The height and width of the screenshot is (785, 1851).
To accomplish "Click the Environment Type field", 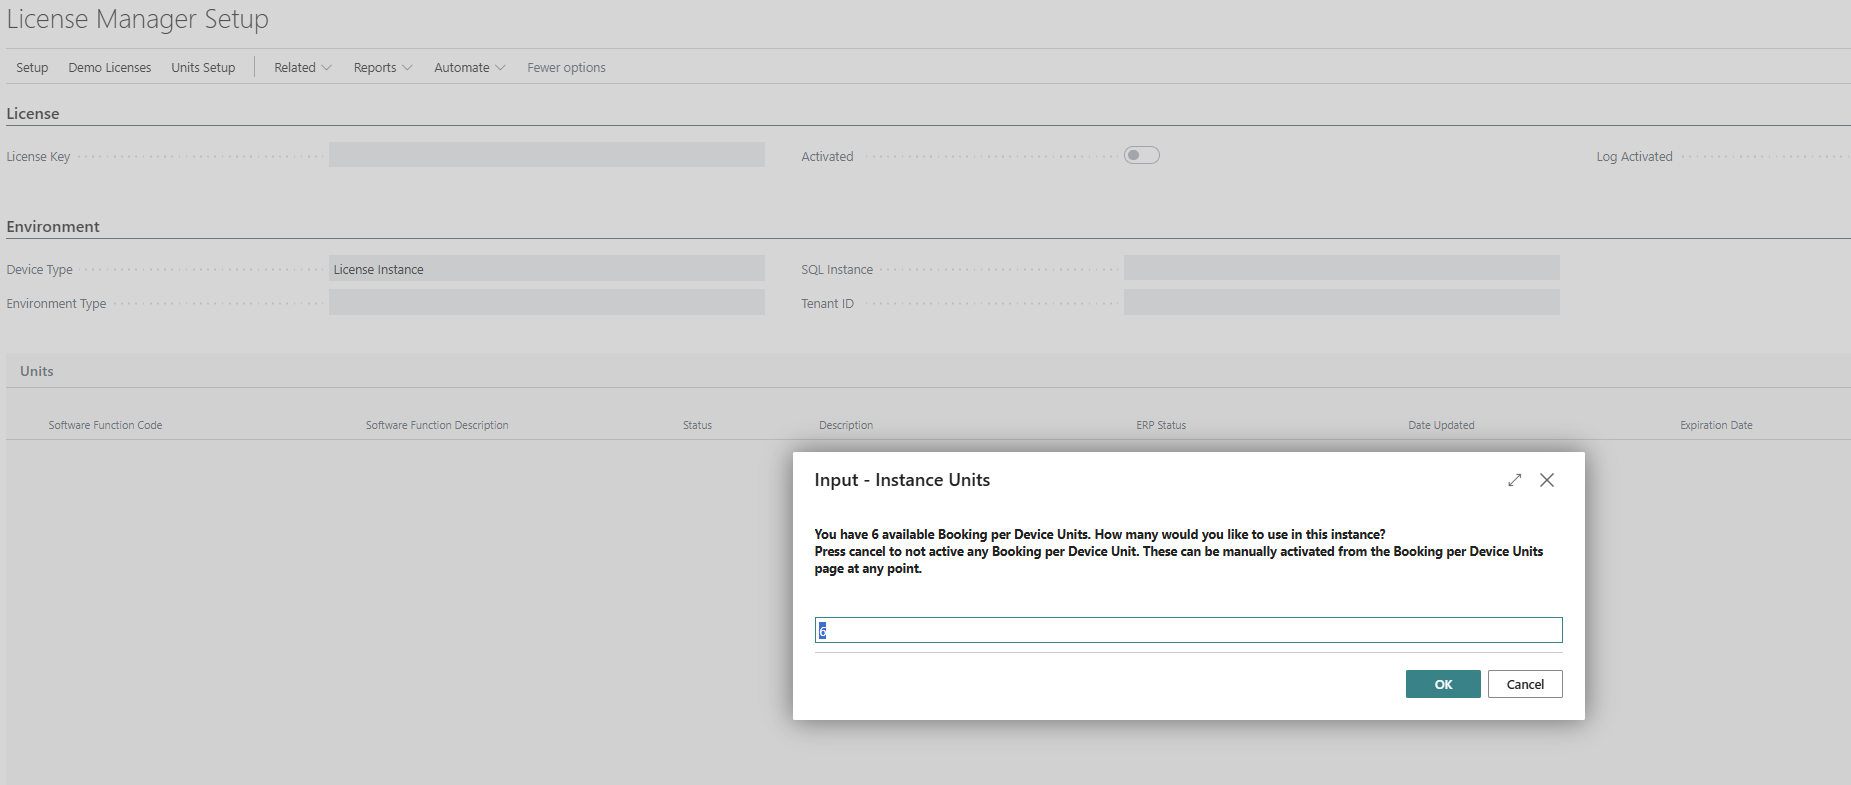I will point(546,303).
